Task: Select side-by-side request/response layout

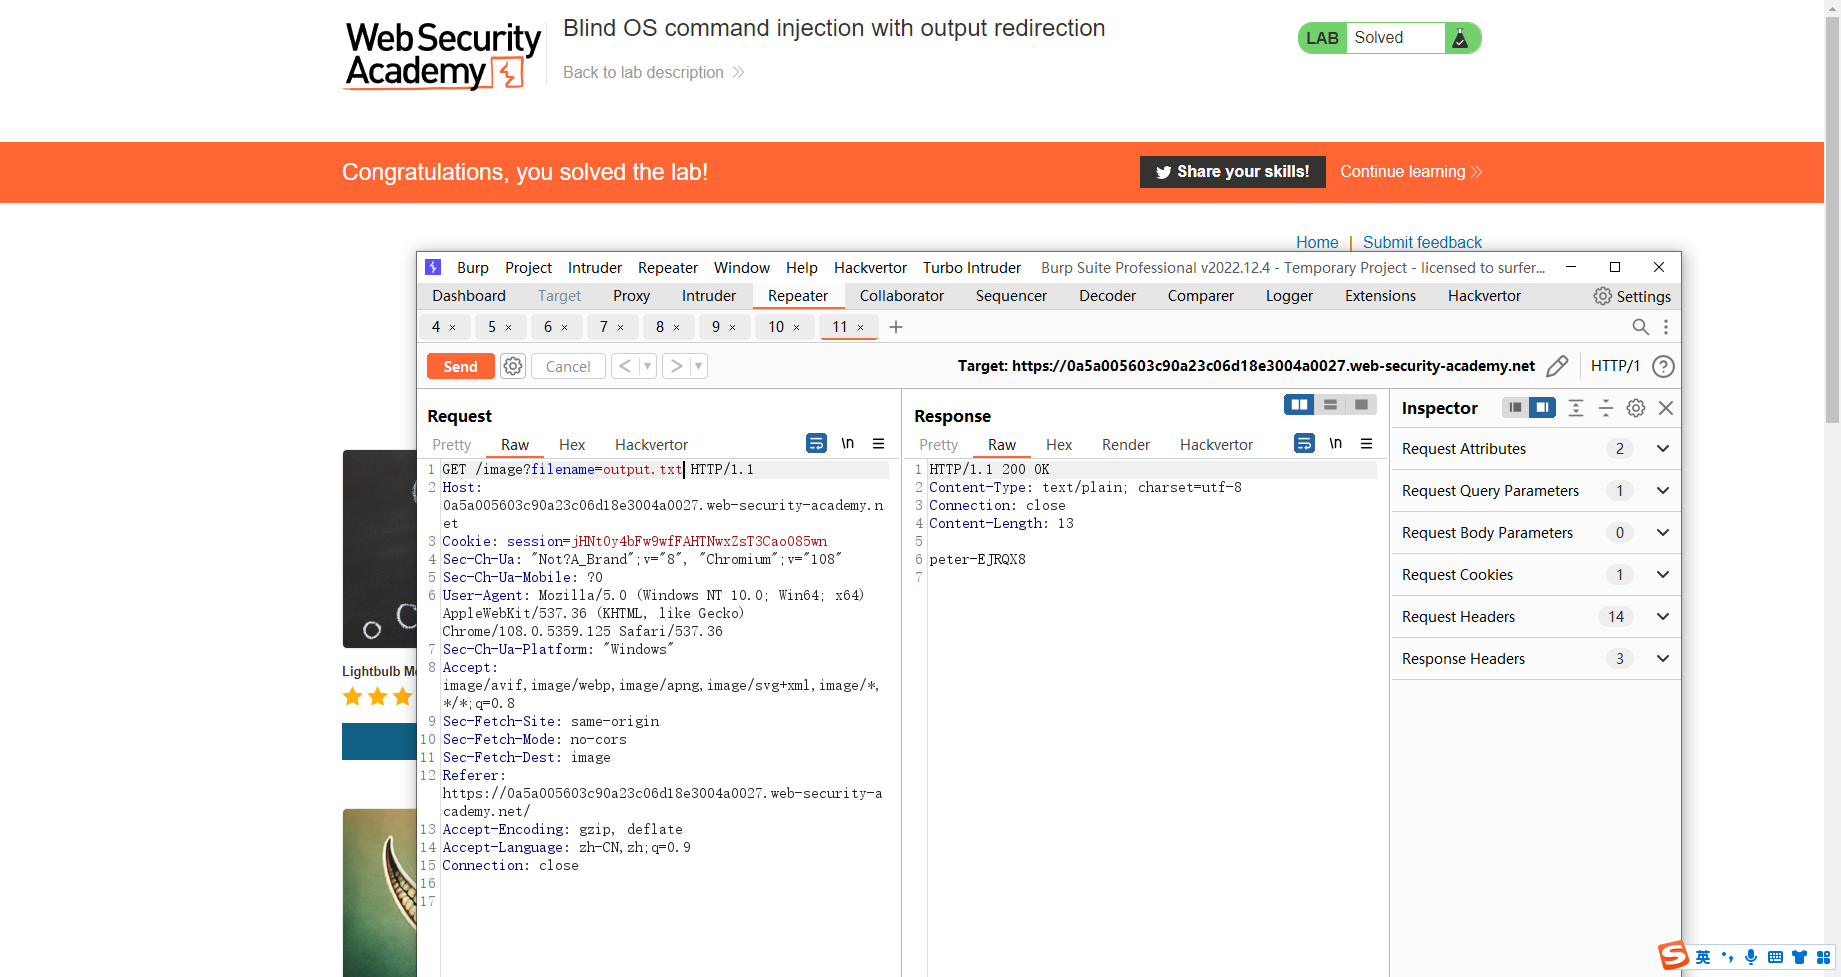Action: pyautogui.click(x=1299, y=404)
